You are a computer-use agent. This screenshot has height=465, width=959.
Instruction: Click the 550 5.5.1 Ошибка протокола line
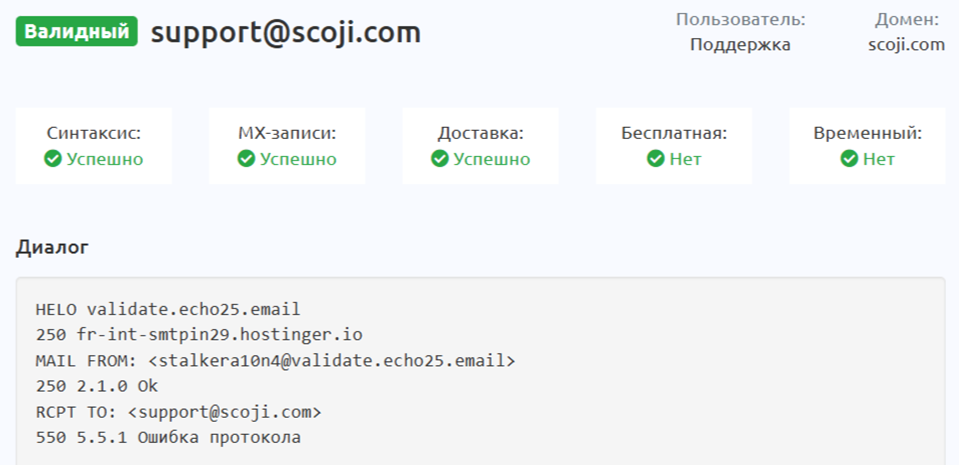(168, 438)
